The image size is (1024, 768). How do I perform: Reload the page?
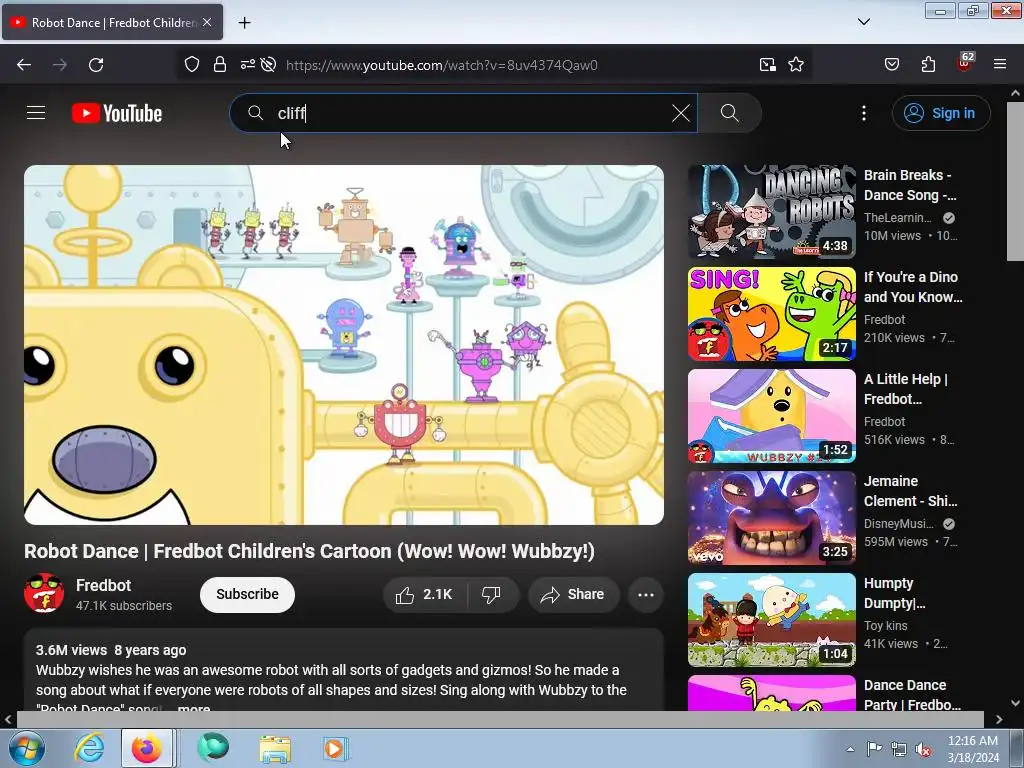tap(96, 65)
